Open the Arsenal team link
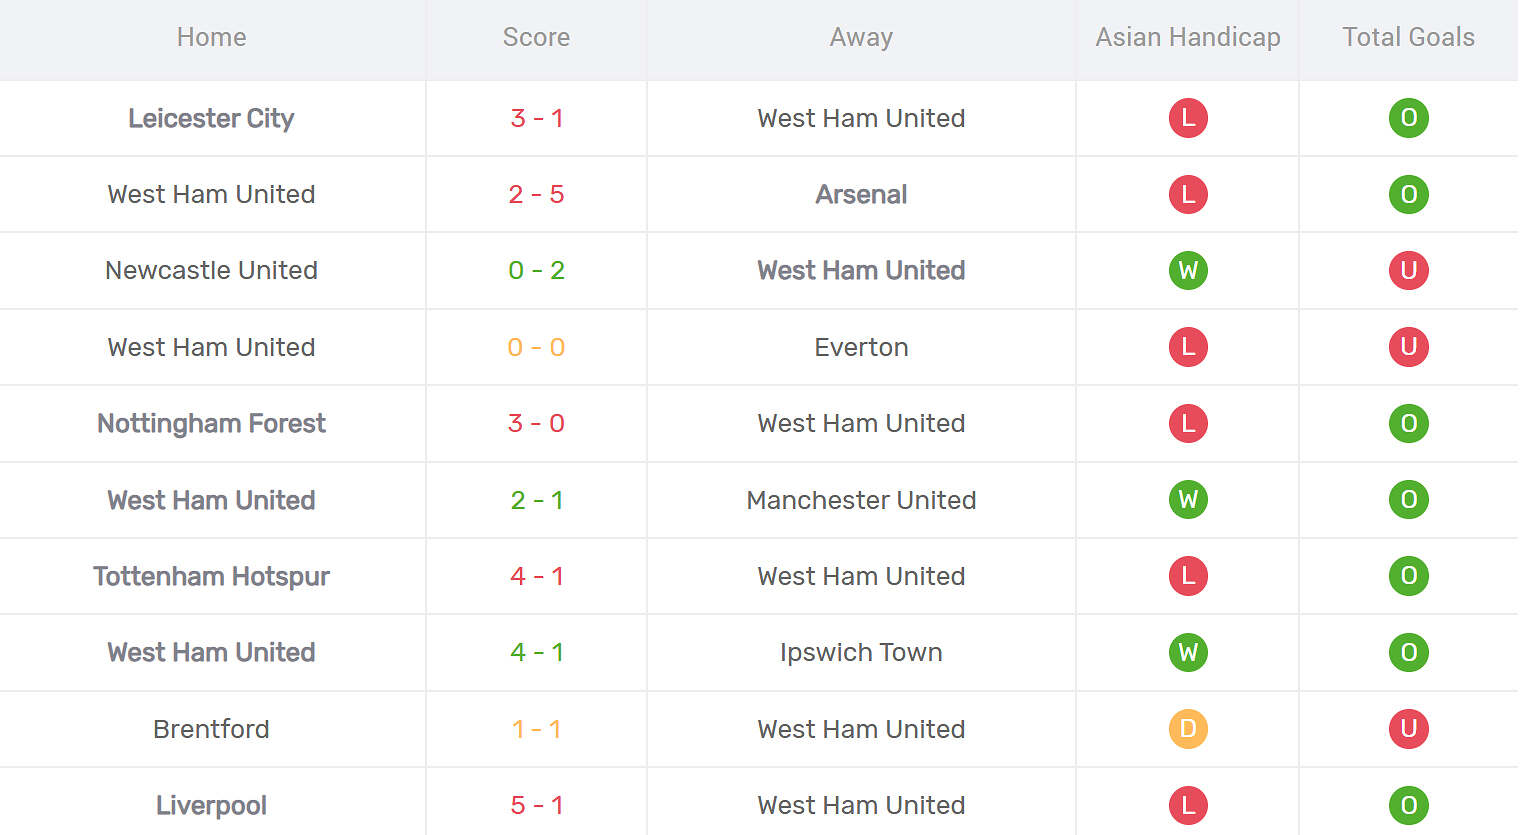 coord(861,194)
